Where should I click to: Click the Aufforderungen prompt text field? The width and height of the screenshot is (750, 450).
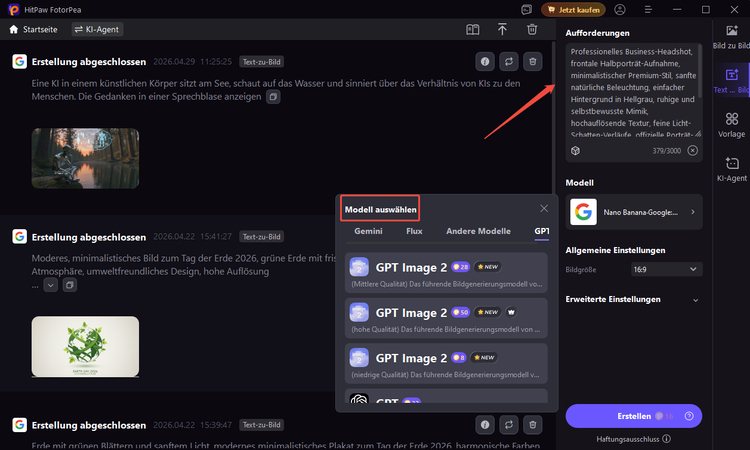pyautogui.click(x=633, y=91)
